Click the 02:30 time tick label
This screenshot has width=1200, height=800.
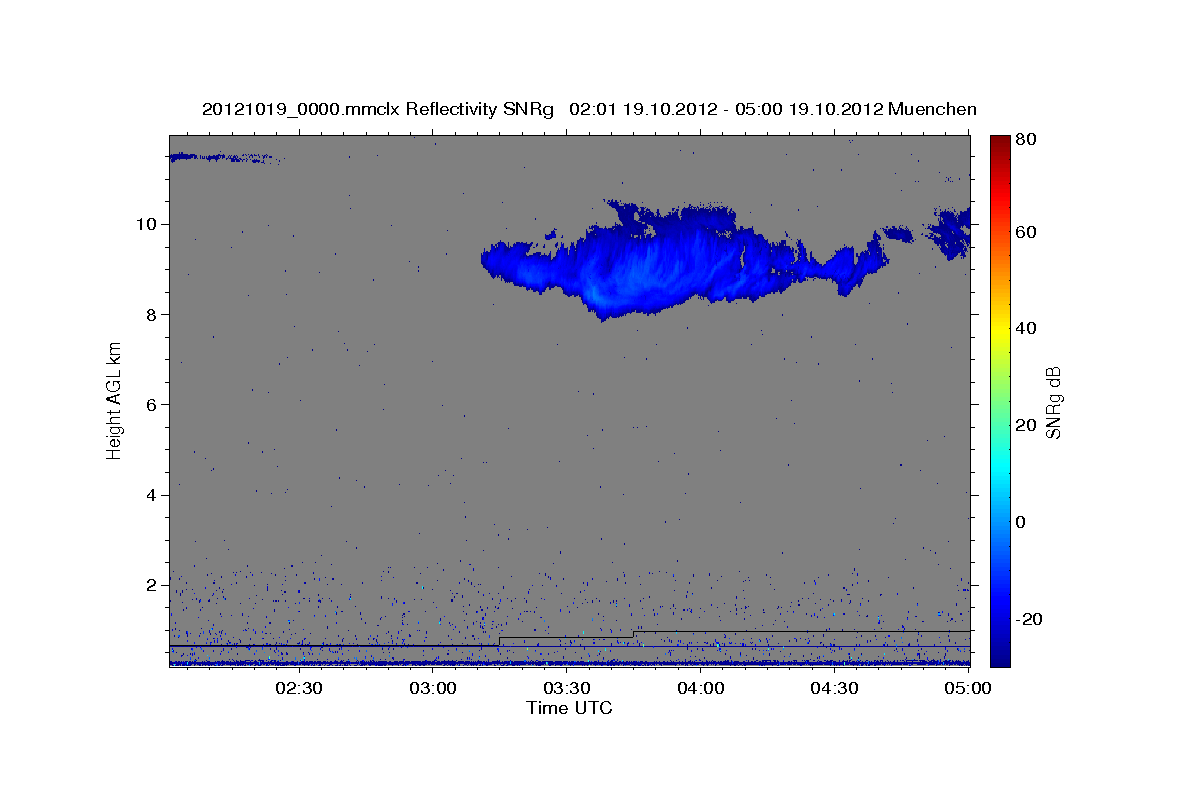298,688
